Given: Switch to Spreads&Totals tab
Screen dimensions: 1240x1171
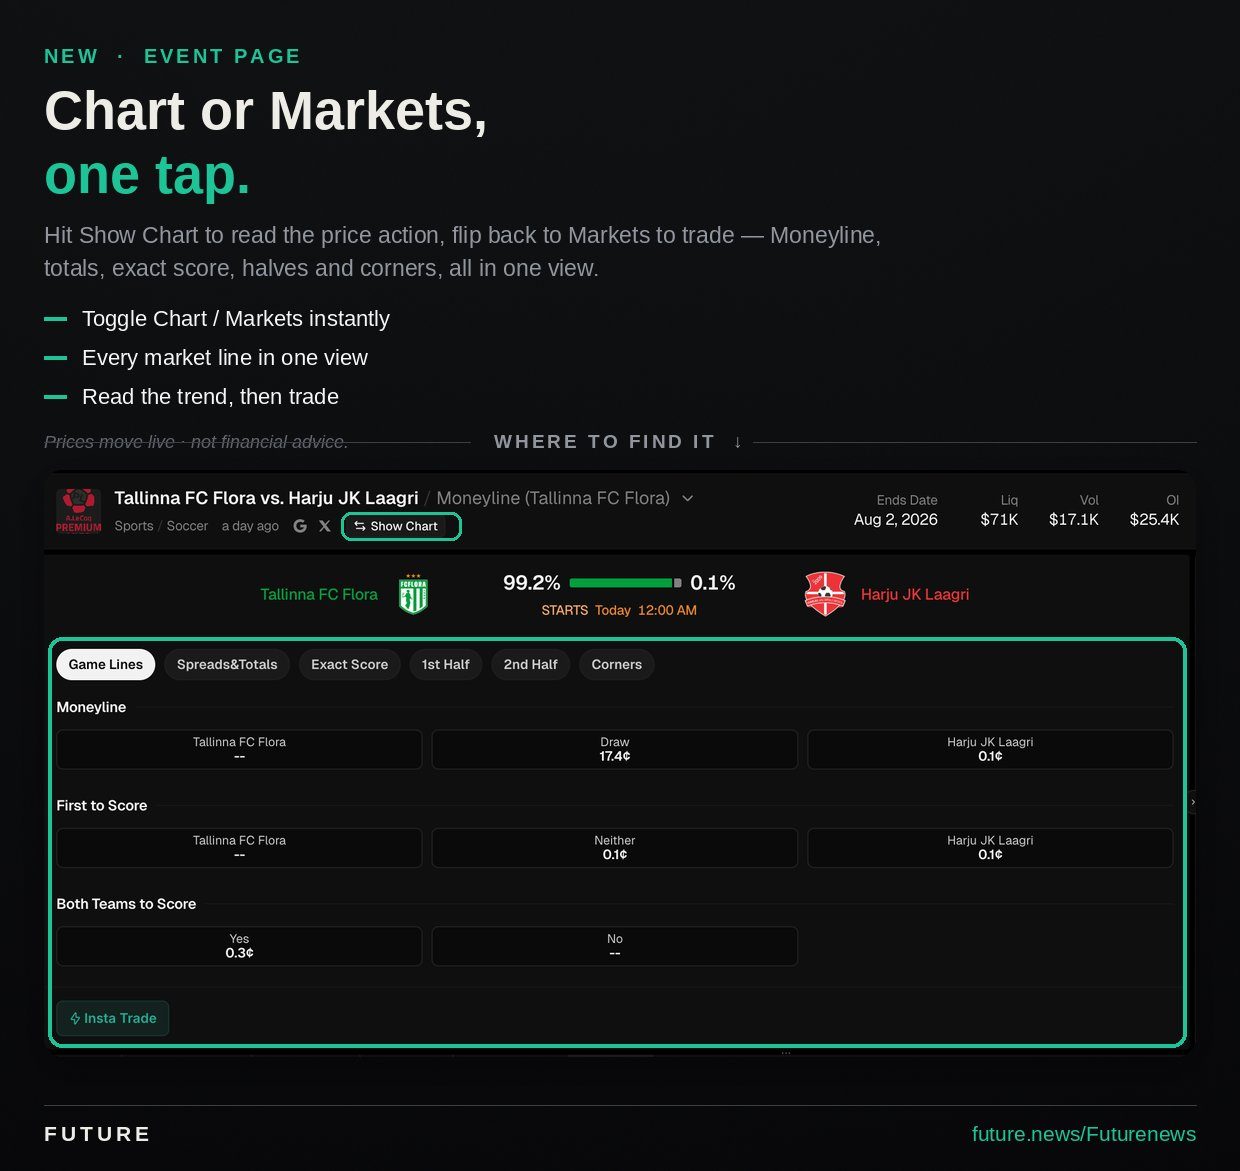Looking at the screenshot, I should point(227,665).
